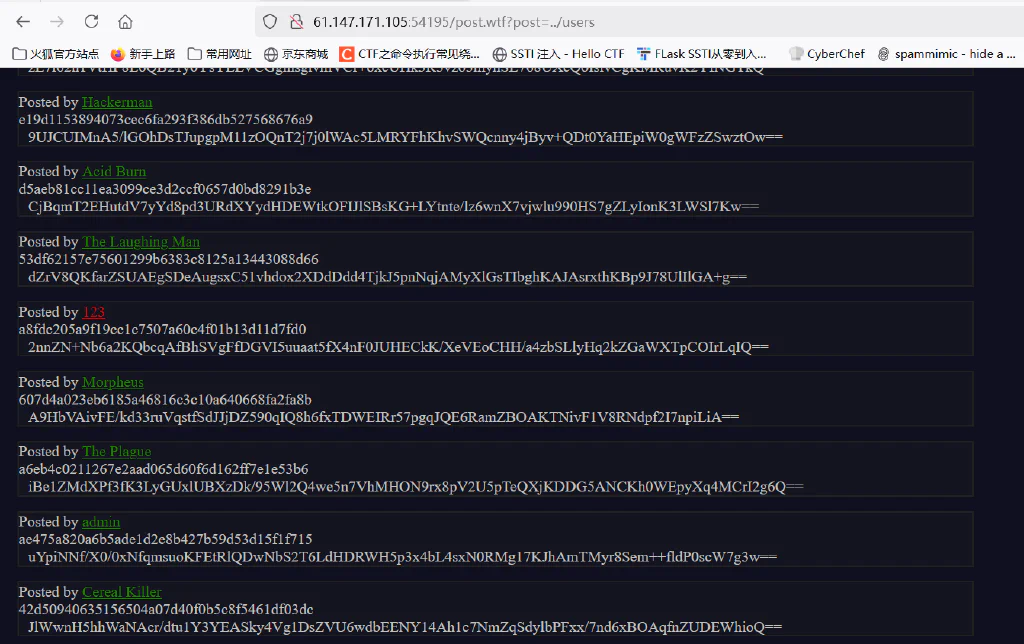Open the CyberChef bookmark
1024x644 pixels.
827,54
